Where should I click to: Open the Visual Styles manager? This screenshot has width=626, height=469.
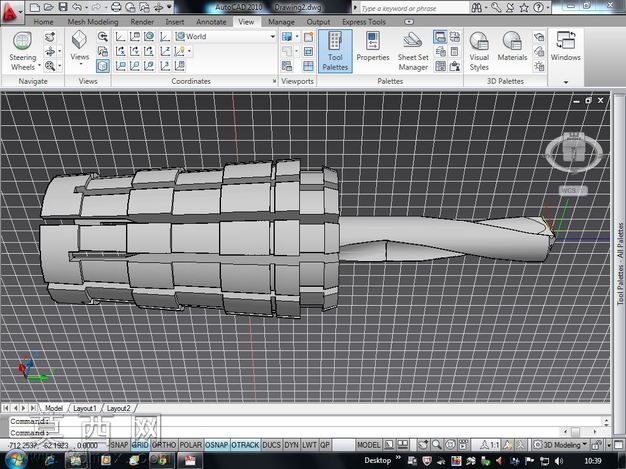pos(479,51)
